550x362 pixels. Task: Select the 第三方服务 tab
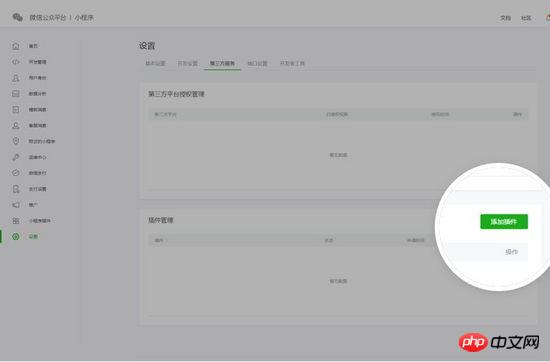click(x=222, y=63)
